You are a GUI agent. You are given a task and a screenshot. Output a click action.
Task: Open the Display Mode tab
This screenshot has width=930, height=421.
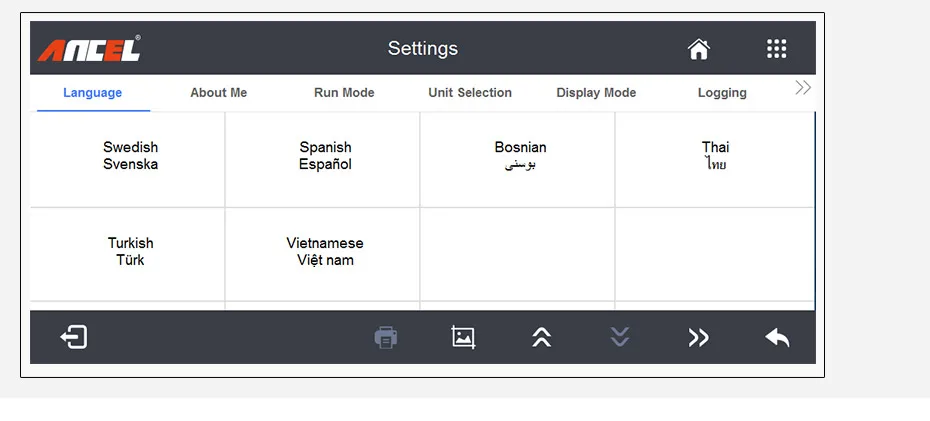(x=596, y=93)
